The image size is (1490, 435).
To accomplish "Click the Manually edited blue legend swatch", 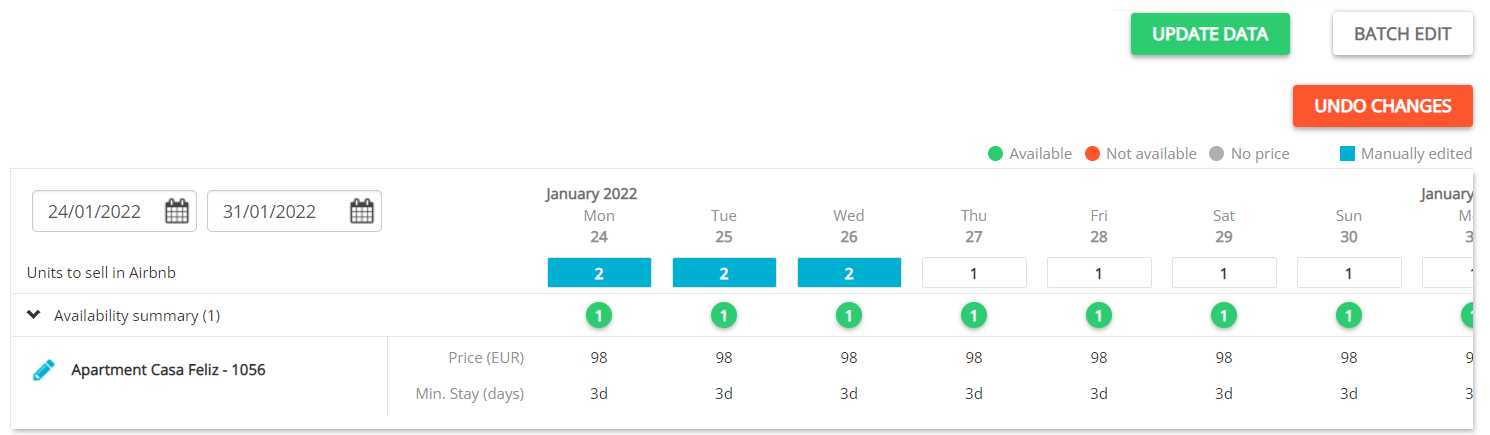I will 1347,154.
